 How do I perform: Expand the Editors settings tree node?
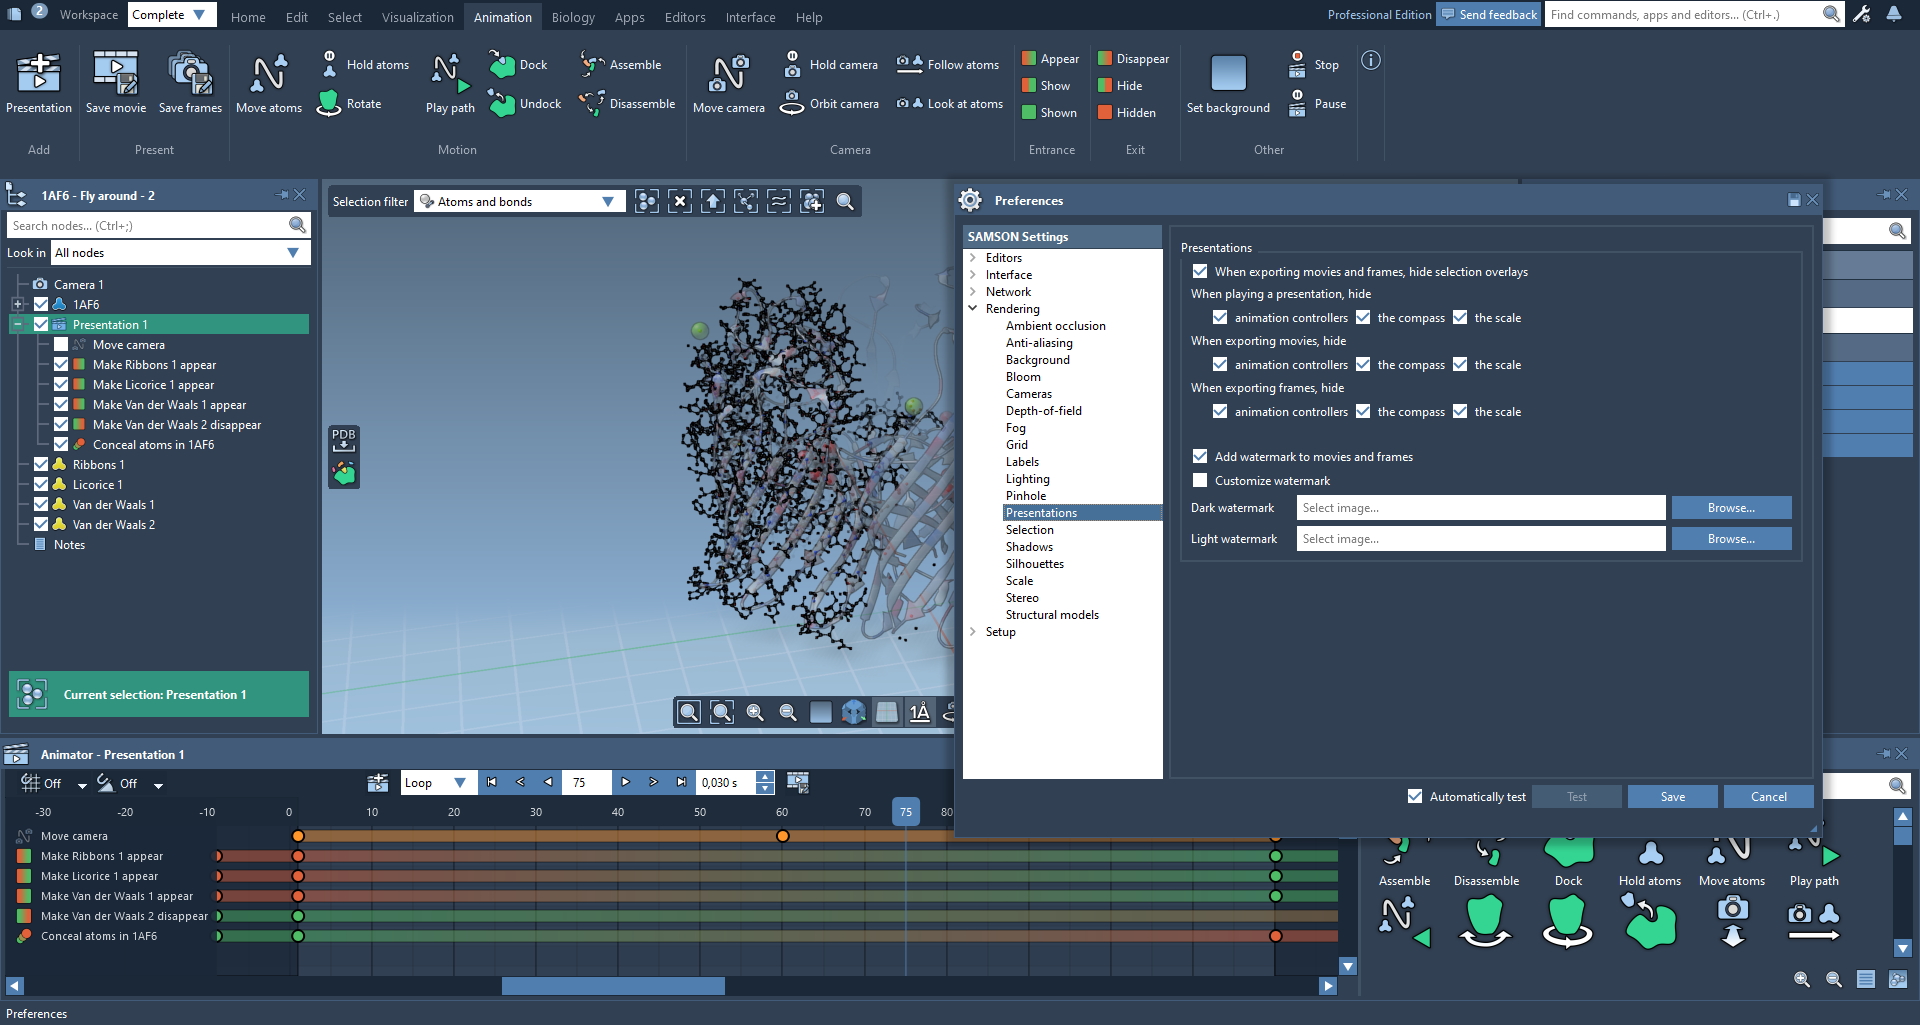973,258
